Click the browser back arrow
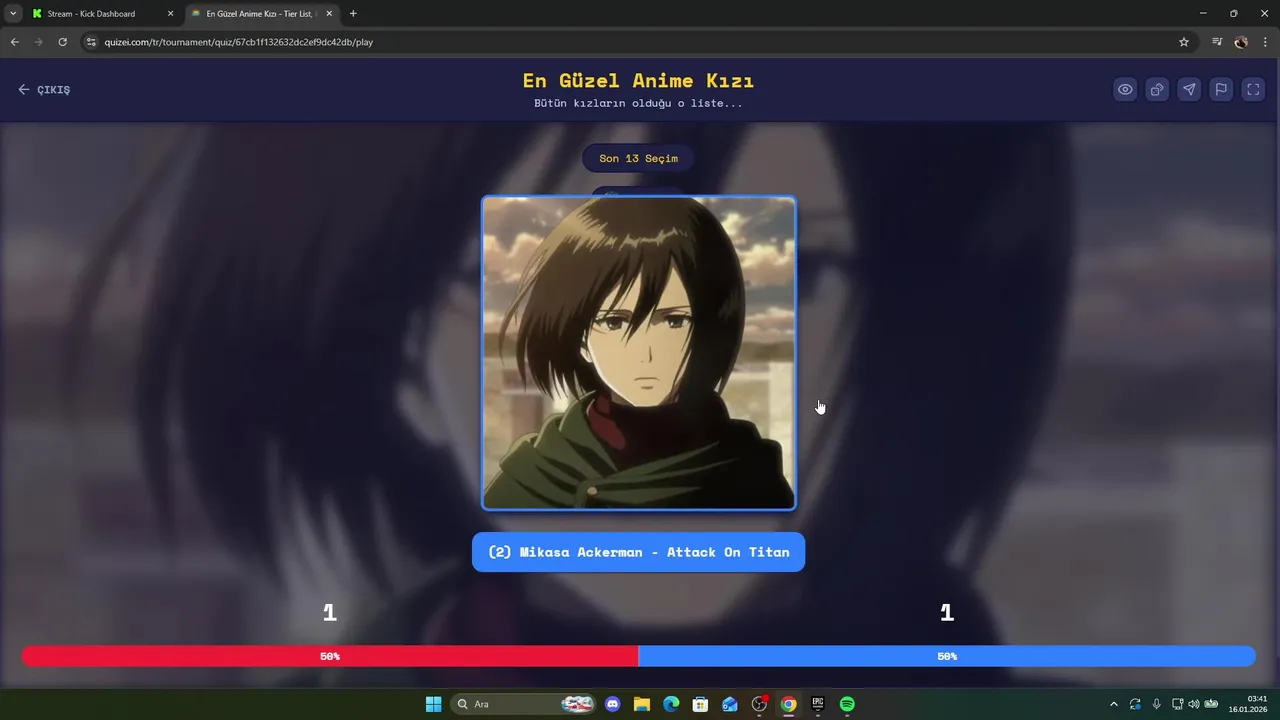This screenshot has width=1280, height=720. pyautogui.click(x=14, y=42)
